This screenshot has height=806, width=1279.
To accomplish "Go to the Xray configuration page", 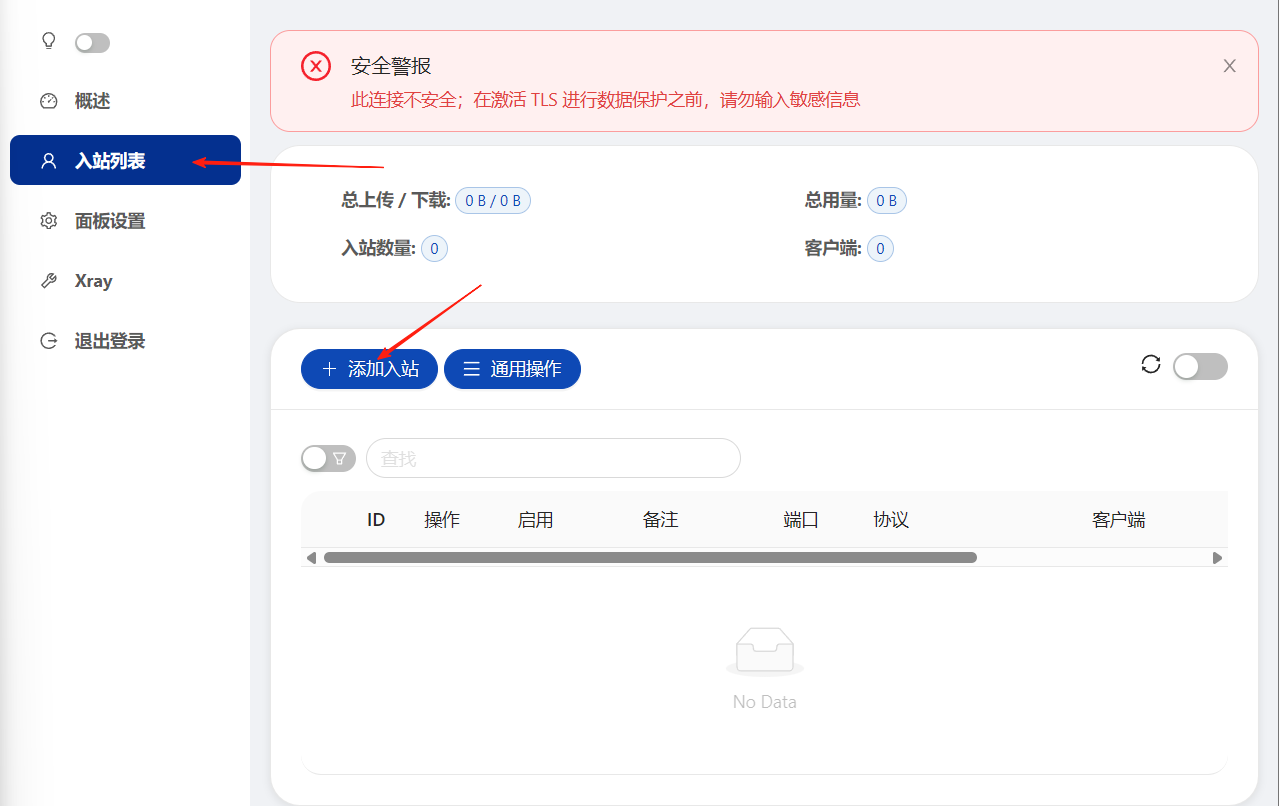I will (x=93, y=281).
